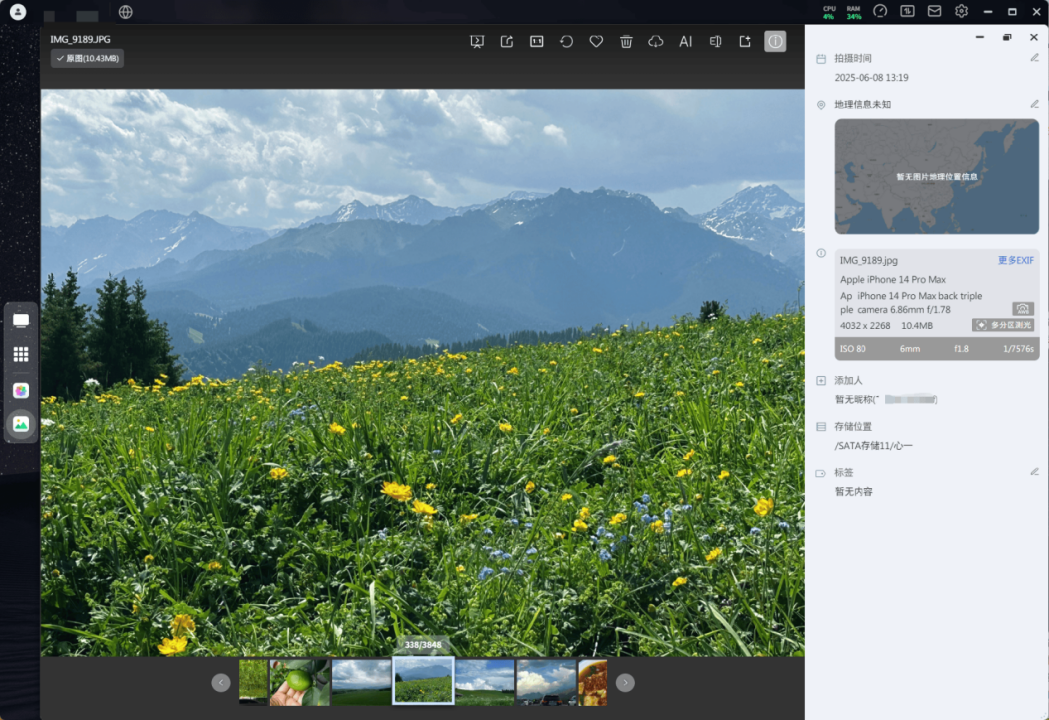Favorite this photo with the heart icon
Image resolution: width=1049 pixels, height=720 pixels.
click(x=596, y=41)
